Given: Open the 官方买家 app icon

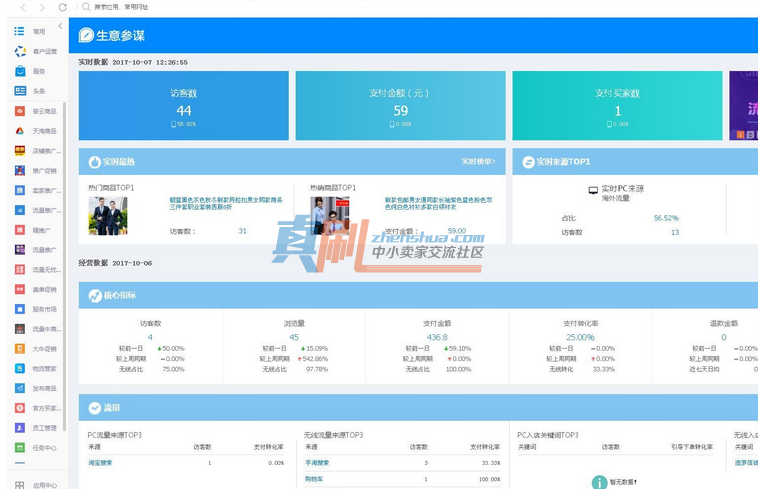Looking at the screenshot, I should click(x=20, y=408).
